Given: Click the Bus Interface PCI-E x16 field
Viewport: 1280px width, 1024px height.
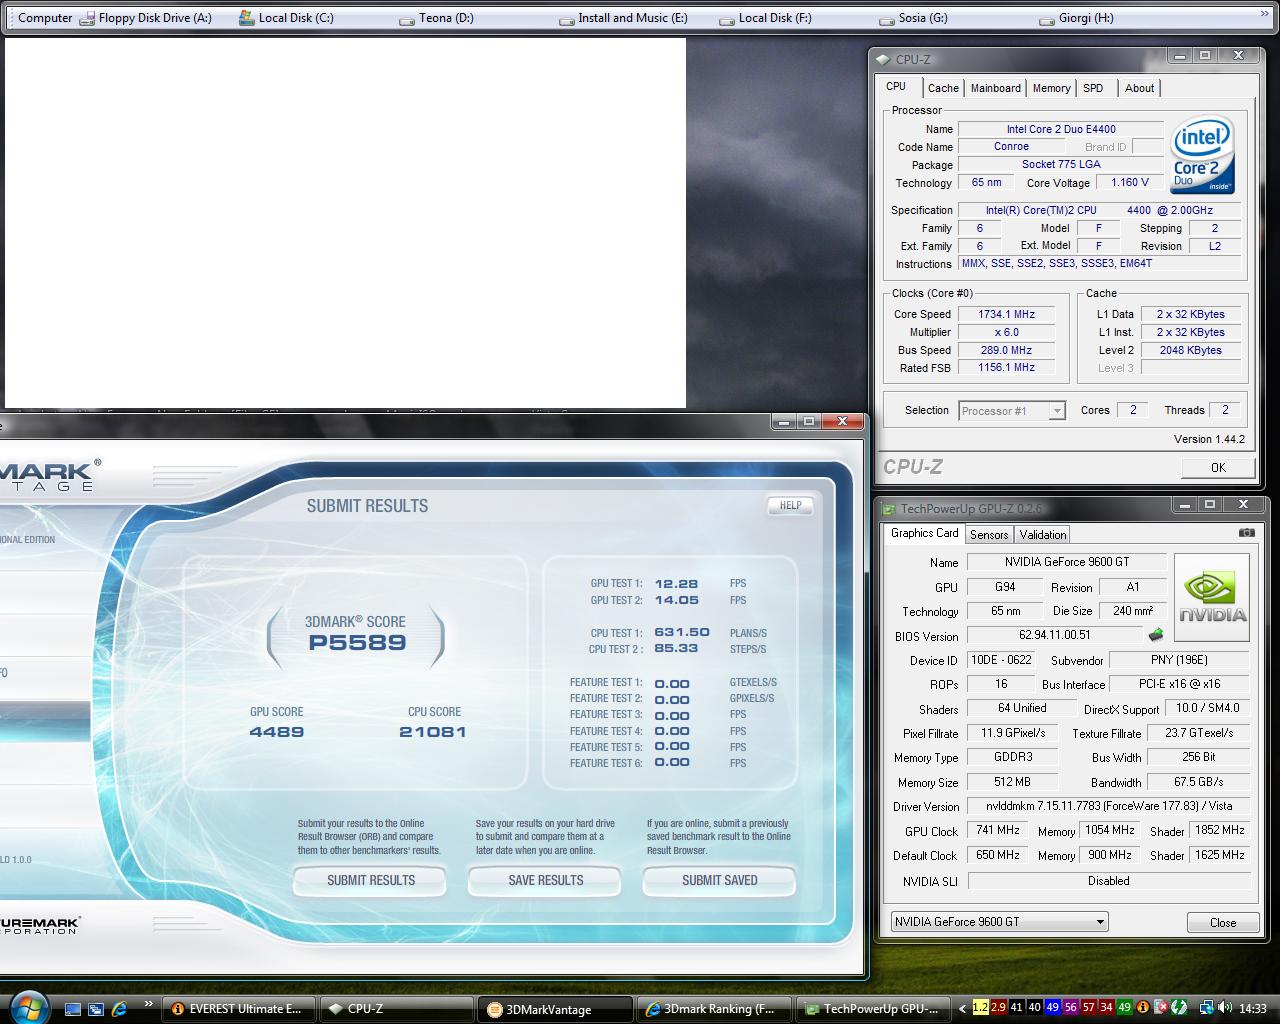Looking at the screenshot, I should (x=1180, y=684).
